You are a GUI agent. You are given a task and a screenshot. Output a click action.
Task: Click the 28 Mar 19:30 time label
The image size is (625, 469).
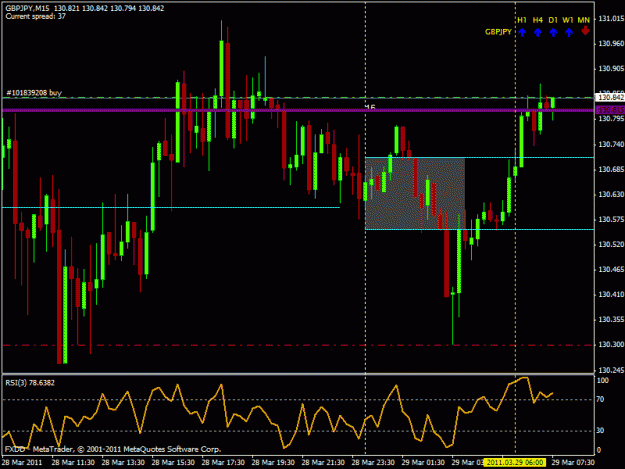(273, 463)
